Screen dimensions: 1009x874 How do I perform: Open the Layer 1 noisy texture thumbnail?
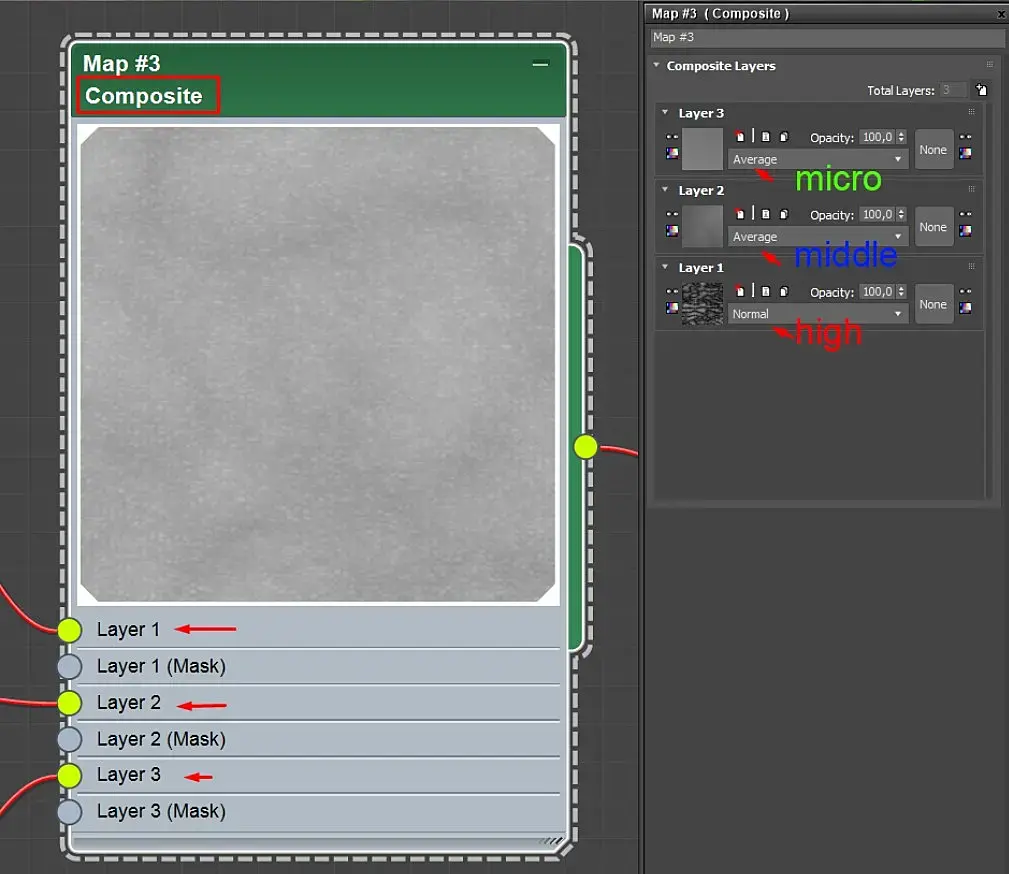coord(702,304)
